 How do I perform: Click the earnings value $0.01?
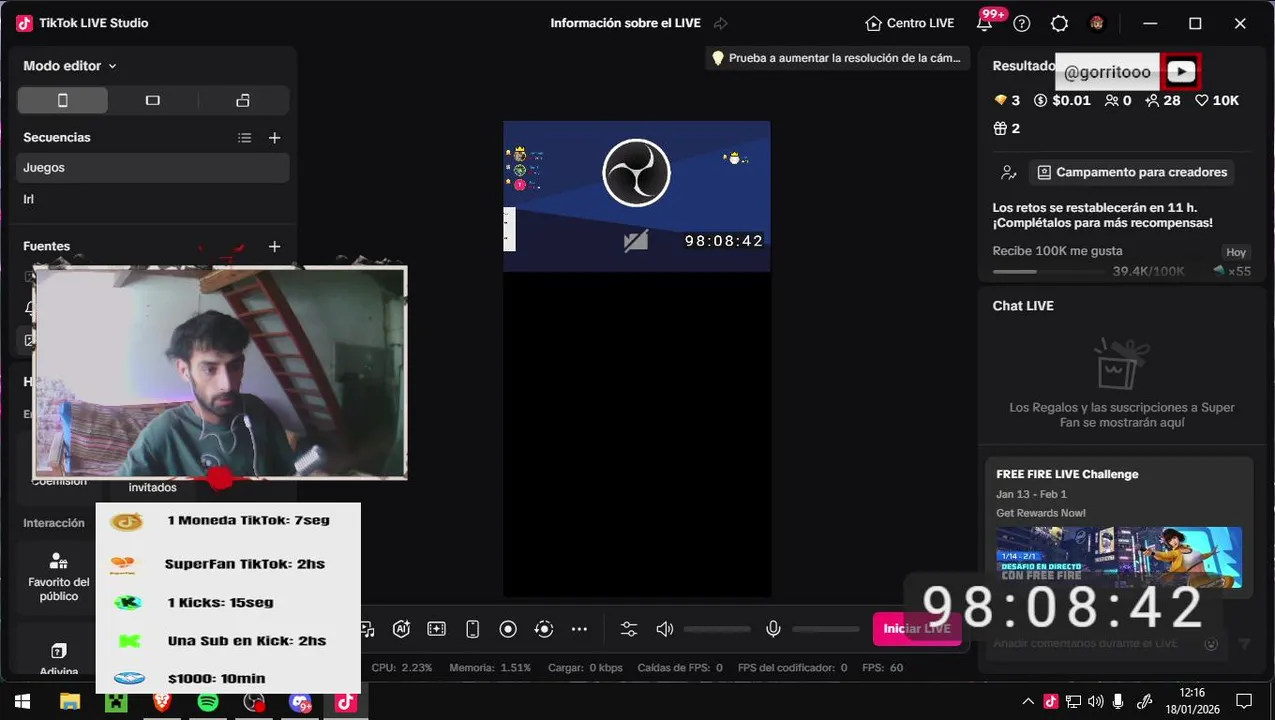1062,100
